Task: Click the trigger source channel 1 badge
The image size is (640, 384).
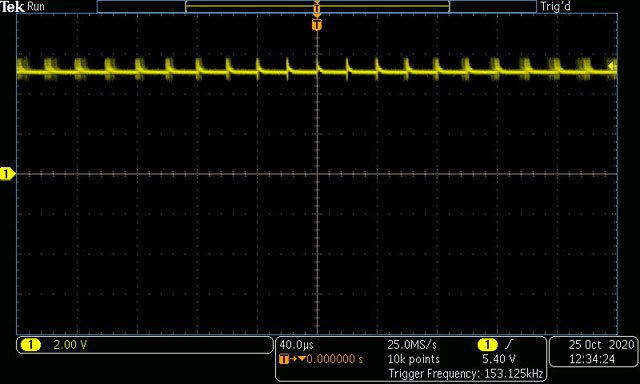Action: click(488, 345)
